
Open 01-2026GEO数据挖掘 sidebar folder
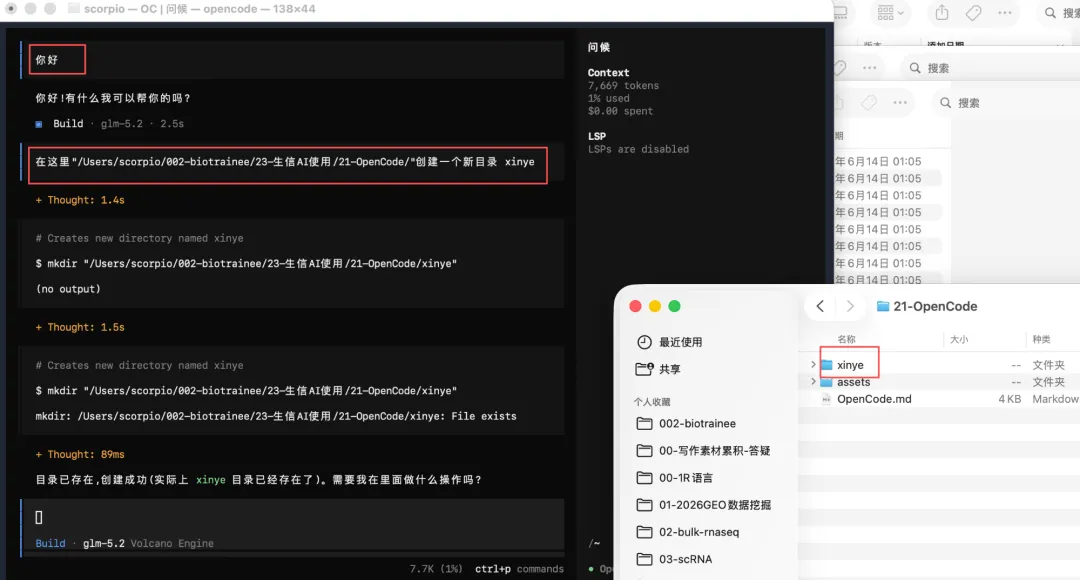tap(715, 505)
